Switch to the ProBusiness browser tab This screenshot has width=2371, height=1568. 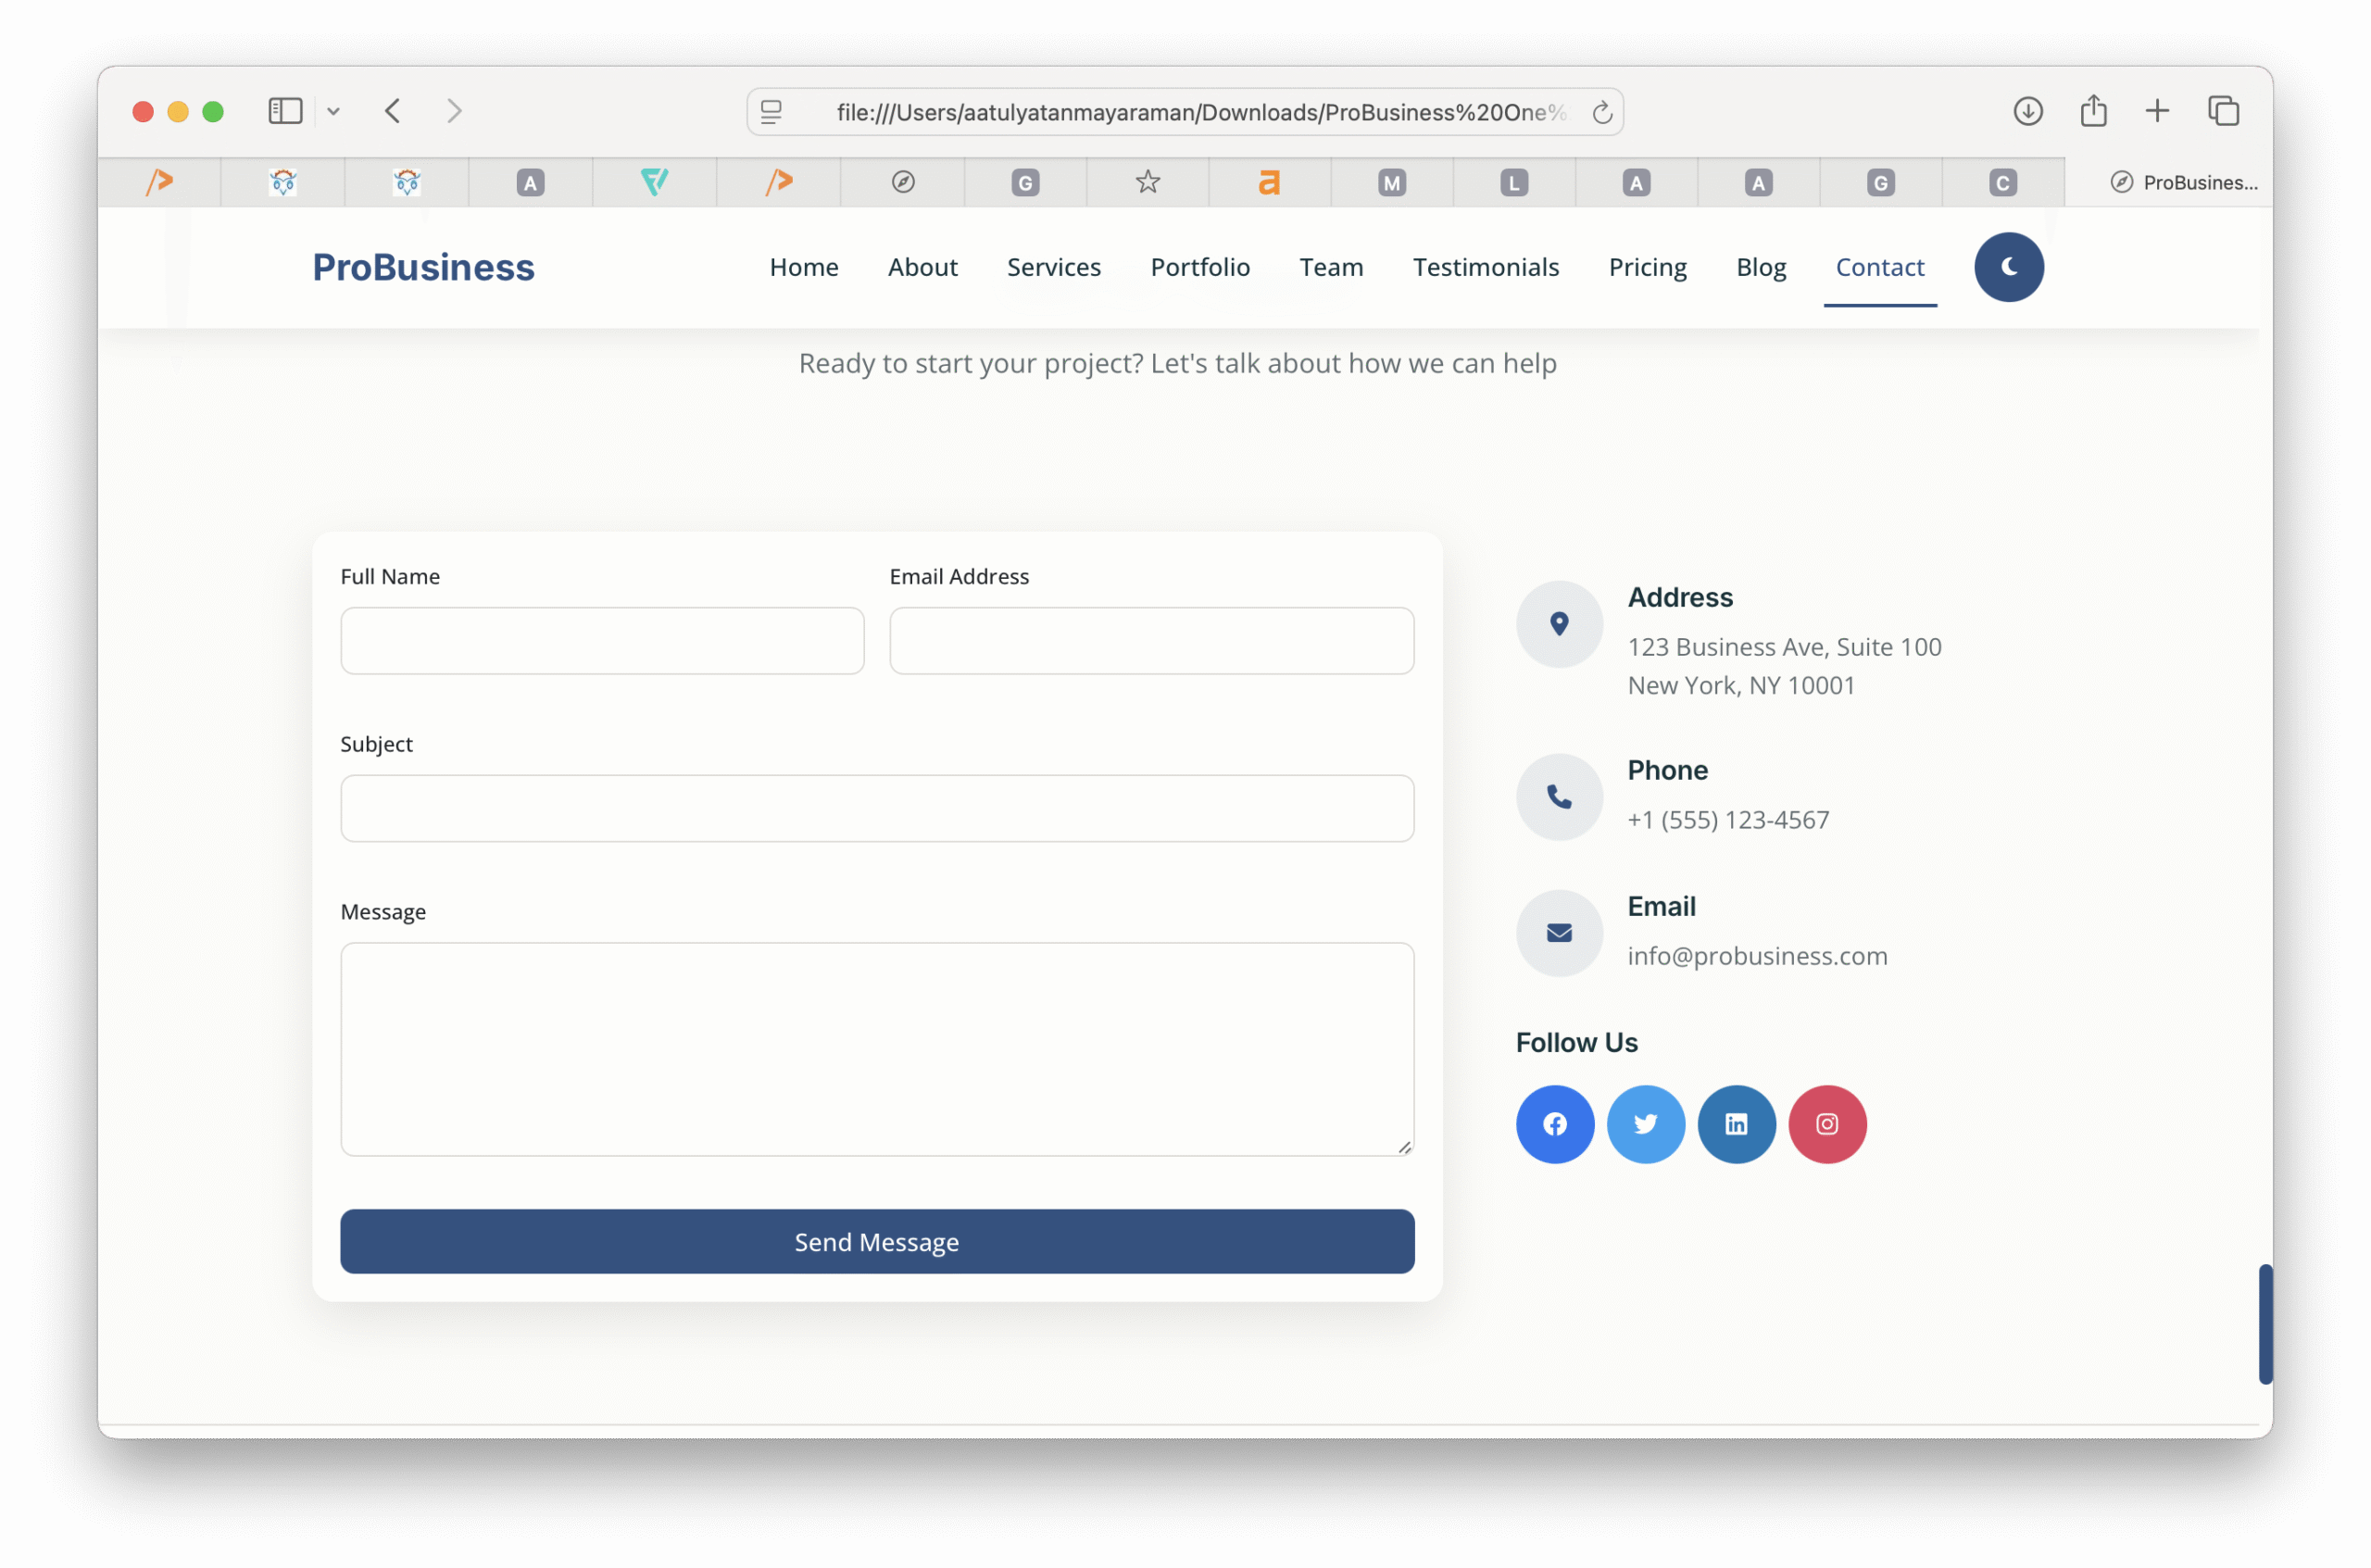click(2183, 182)
